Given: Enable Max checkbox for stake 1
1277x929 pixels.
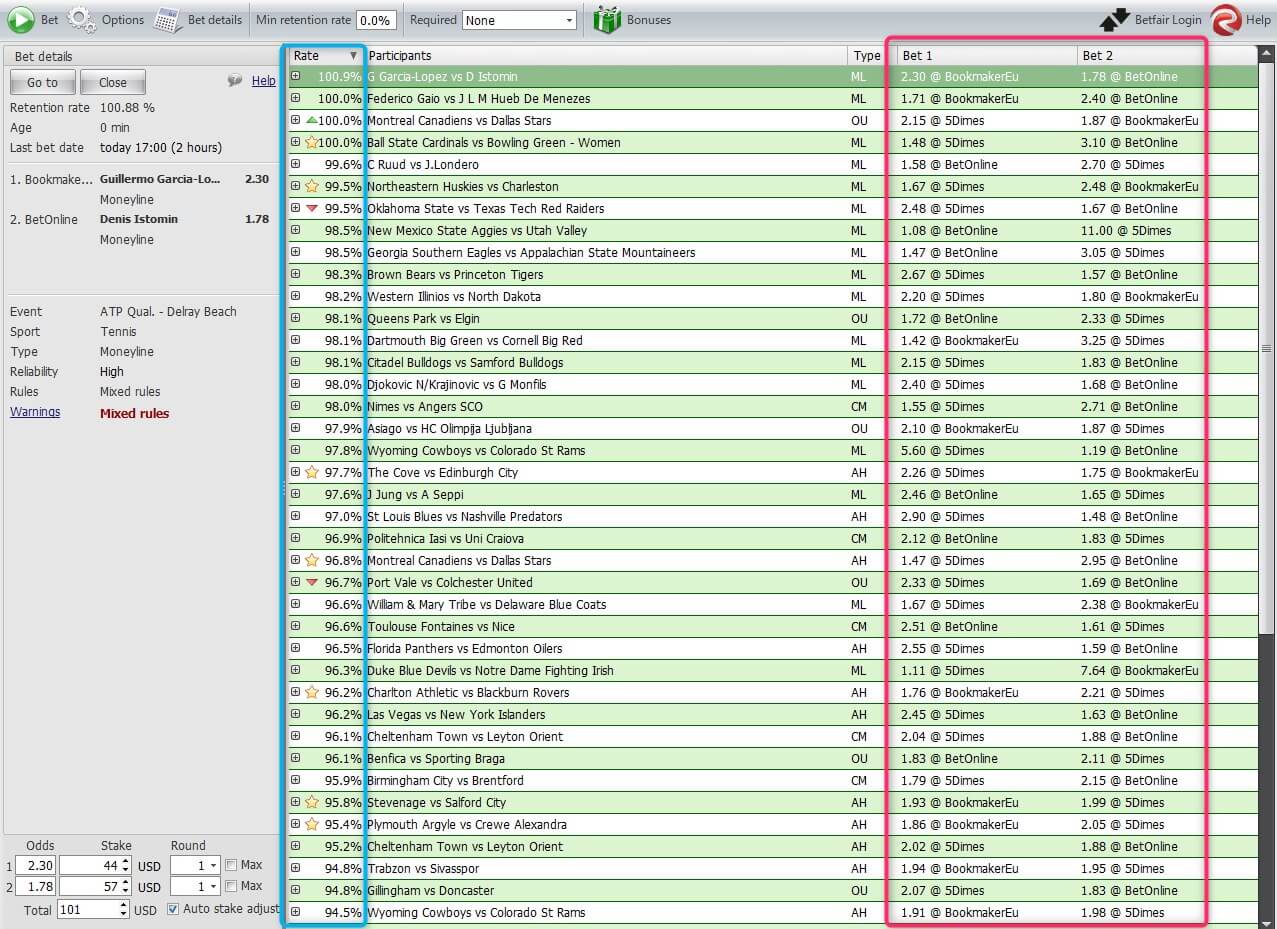Looking at the screenshot, I should point(232,865).
